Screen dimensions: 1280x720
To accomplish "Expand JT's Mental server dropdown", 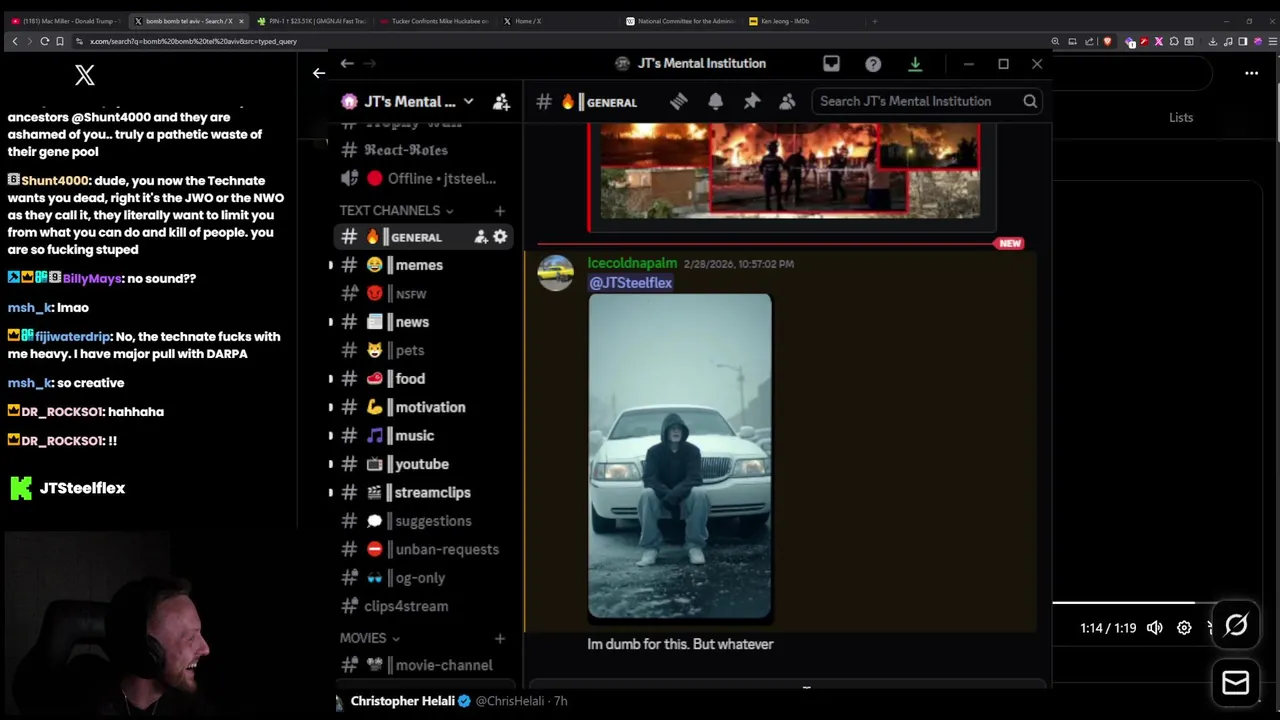I will click(468, 101).
